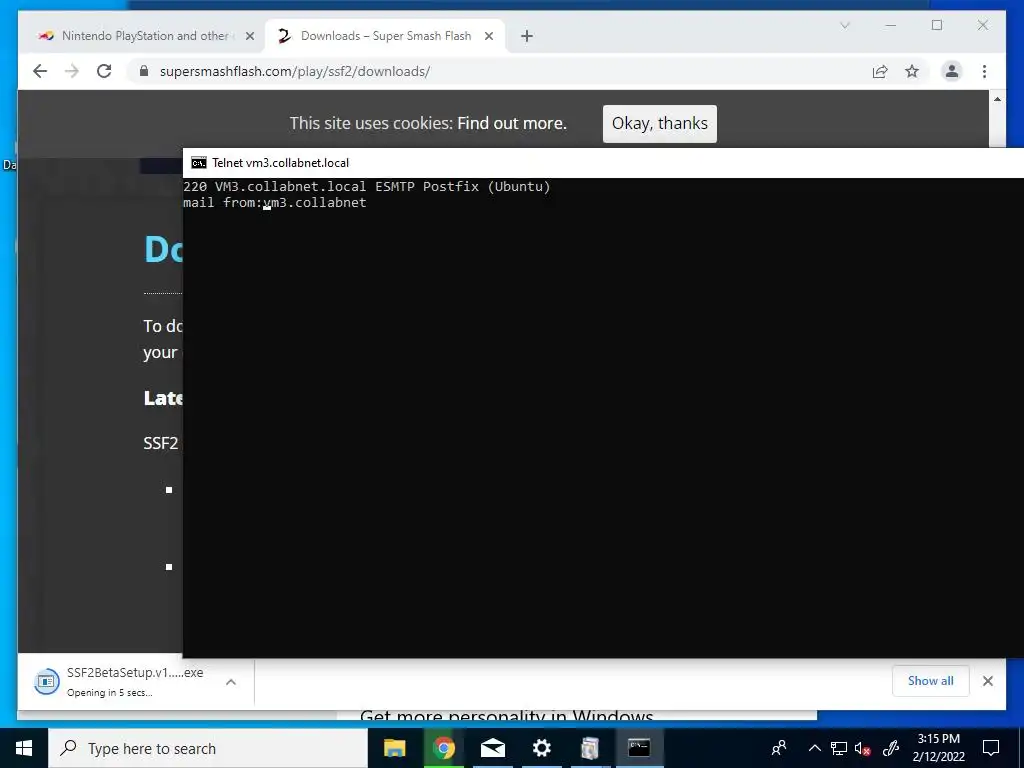Click the Telnet vm3.collabnet.local window title

(280, 163)
